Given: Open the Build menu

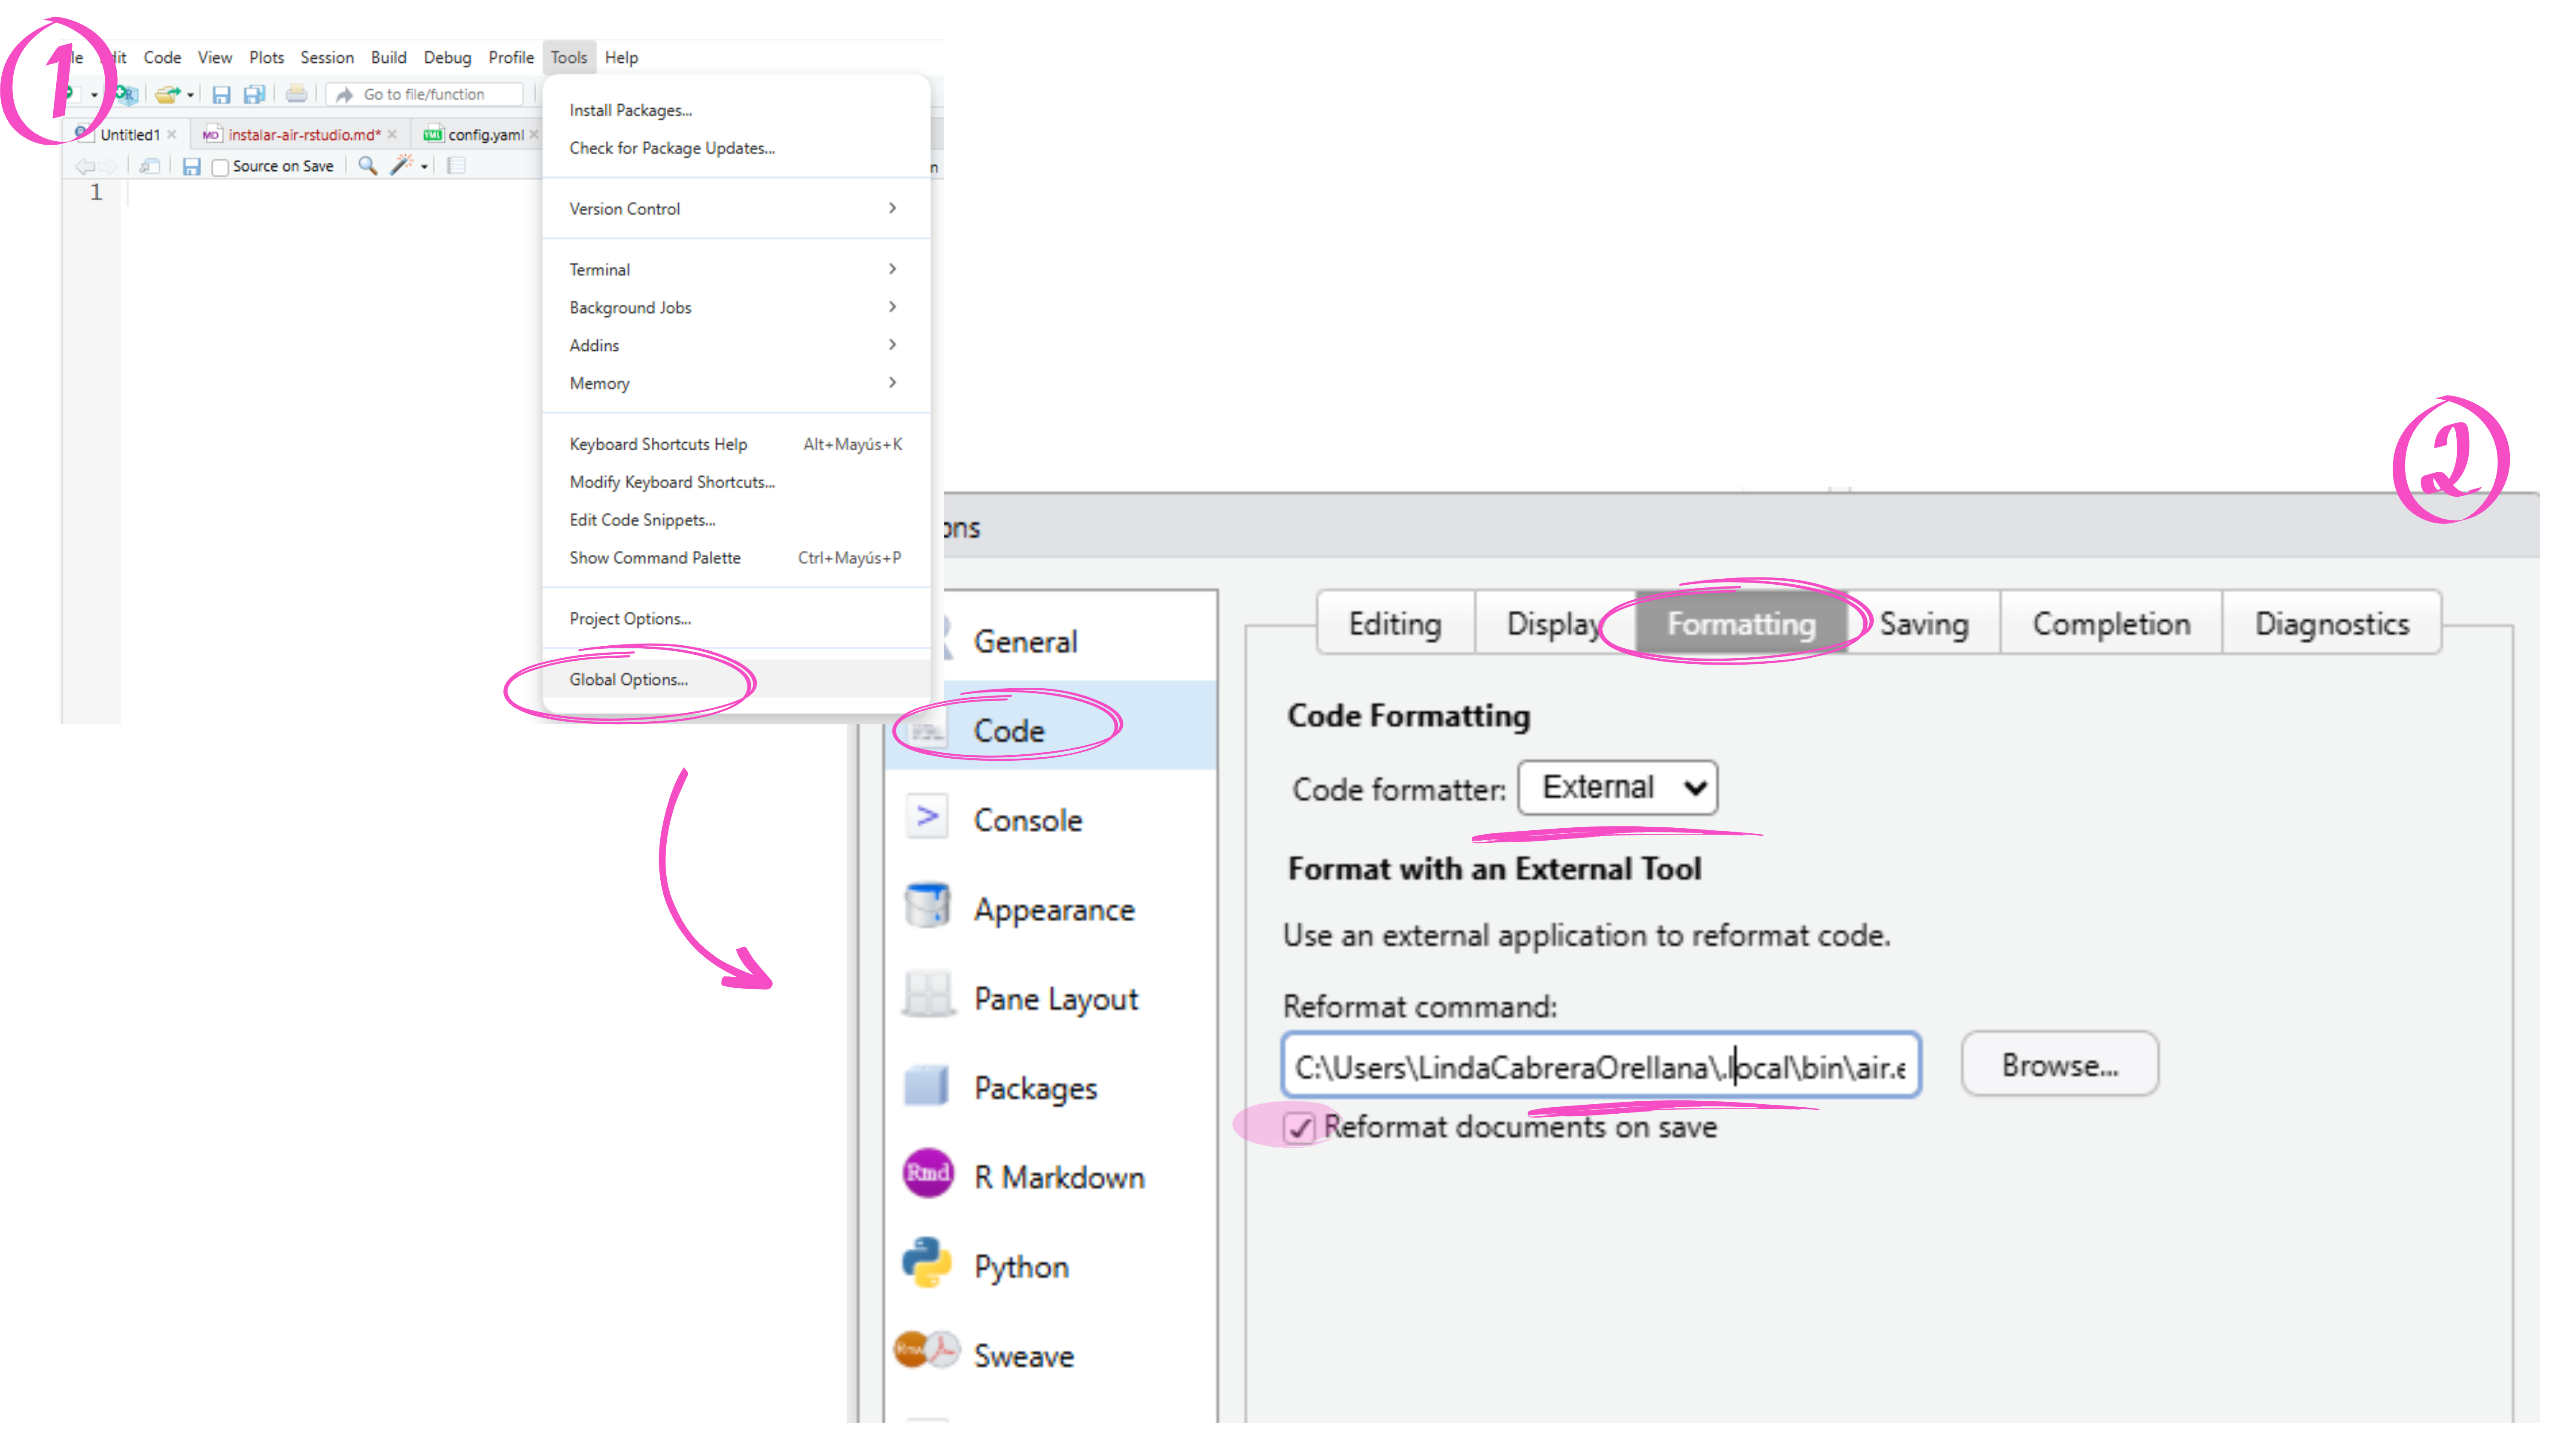Looking at the screenshot, I should point(388,57).
